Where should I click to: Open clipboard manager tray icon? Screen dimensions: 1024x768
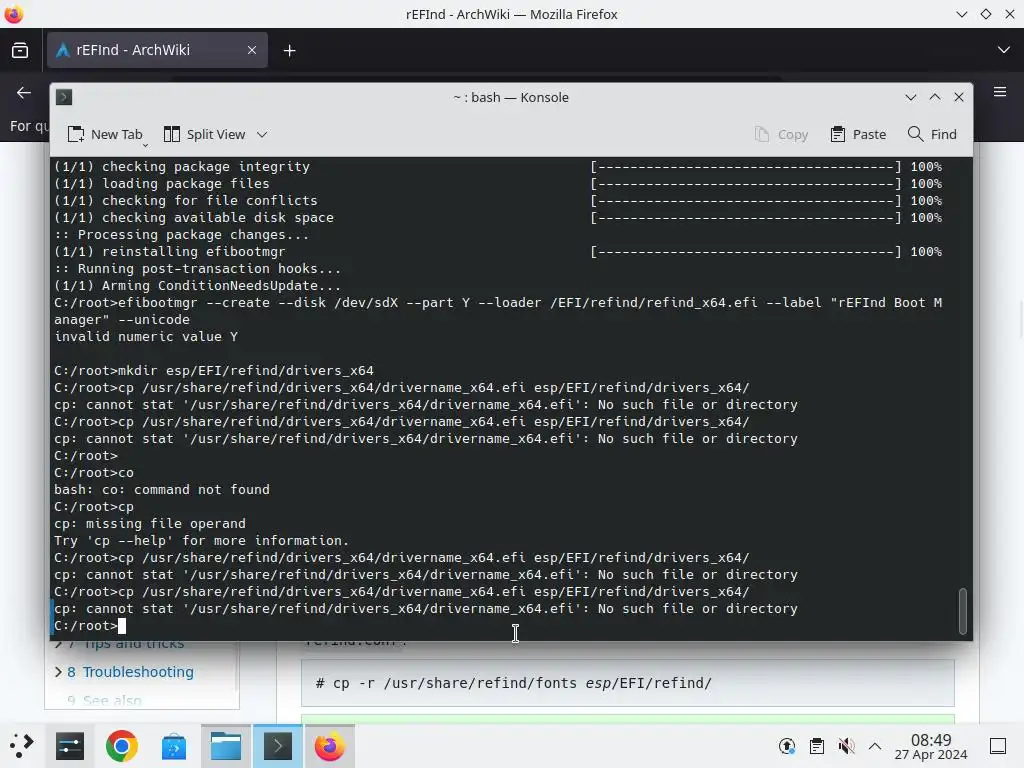tap(817, 746)
